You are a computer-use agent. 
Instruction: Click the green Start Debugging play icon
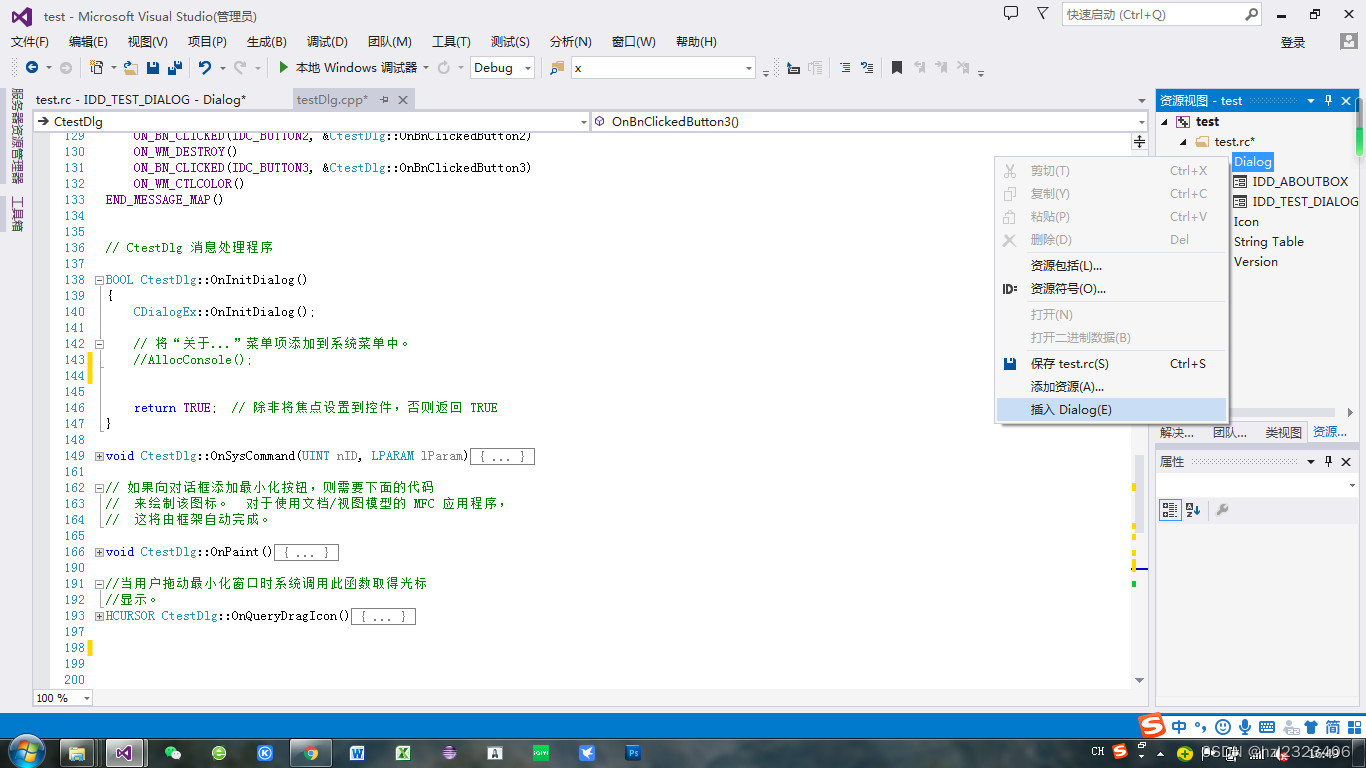[x=284, y=67]
